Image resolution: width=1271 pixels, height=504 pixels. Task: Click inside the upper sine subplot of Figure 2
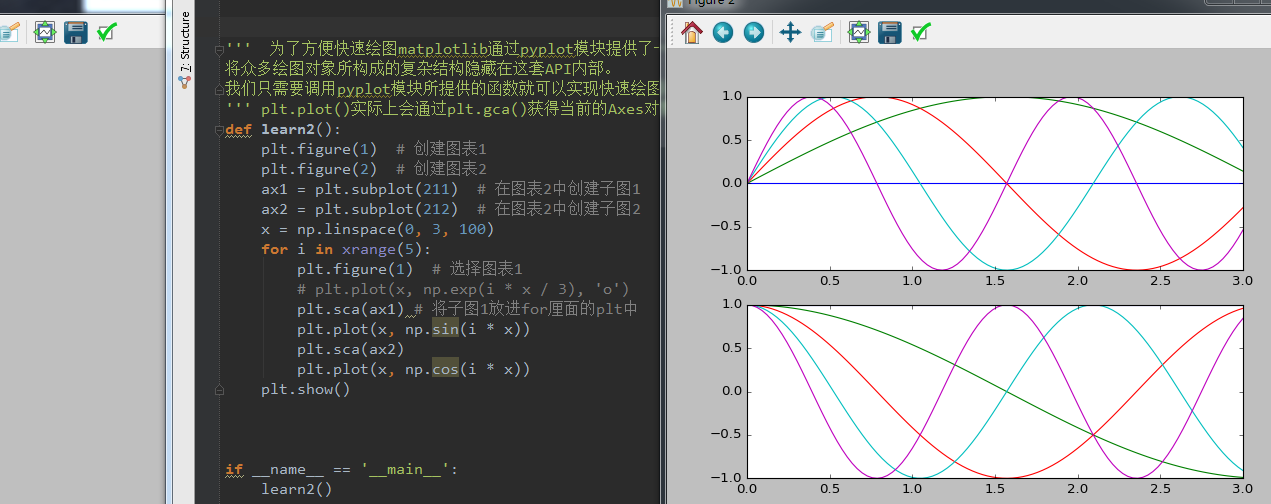(994, 183)
